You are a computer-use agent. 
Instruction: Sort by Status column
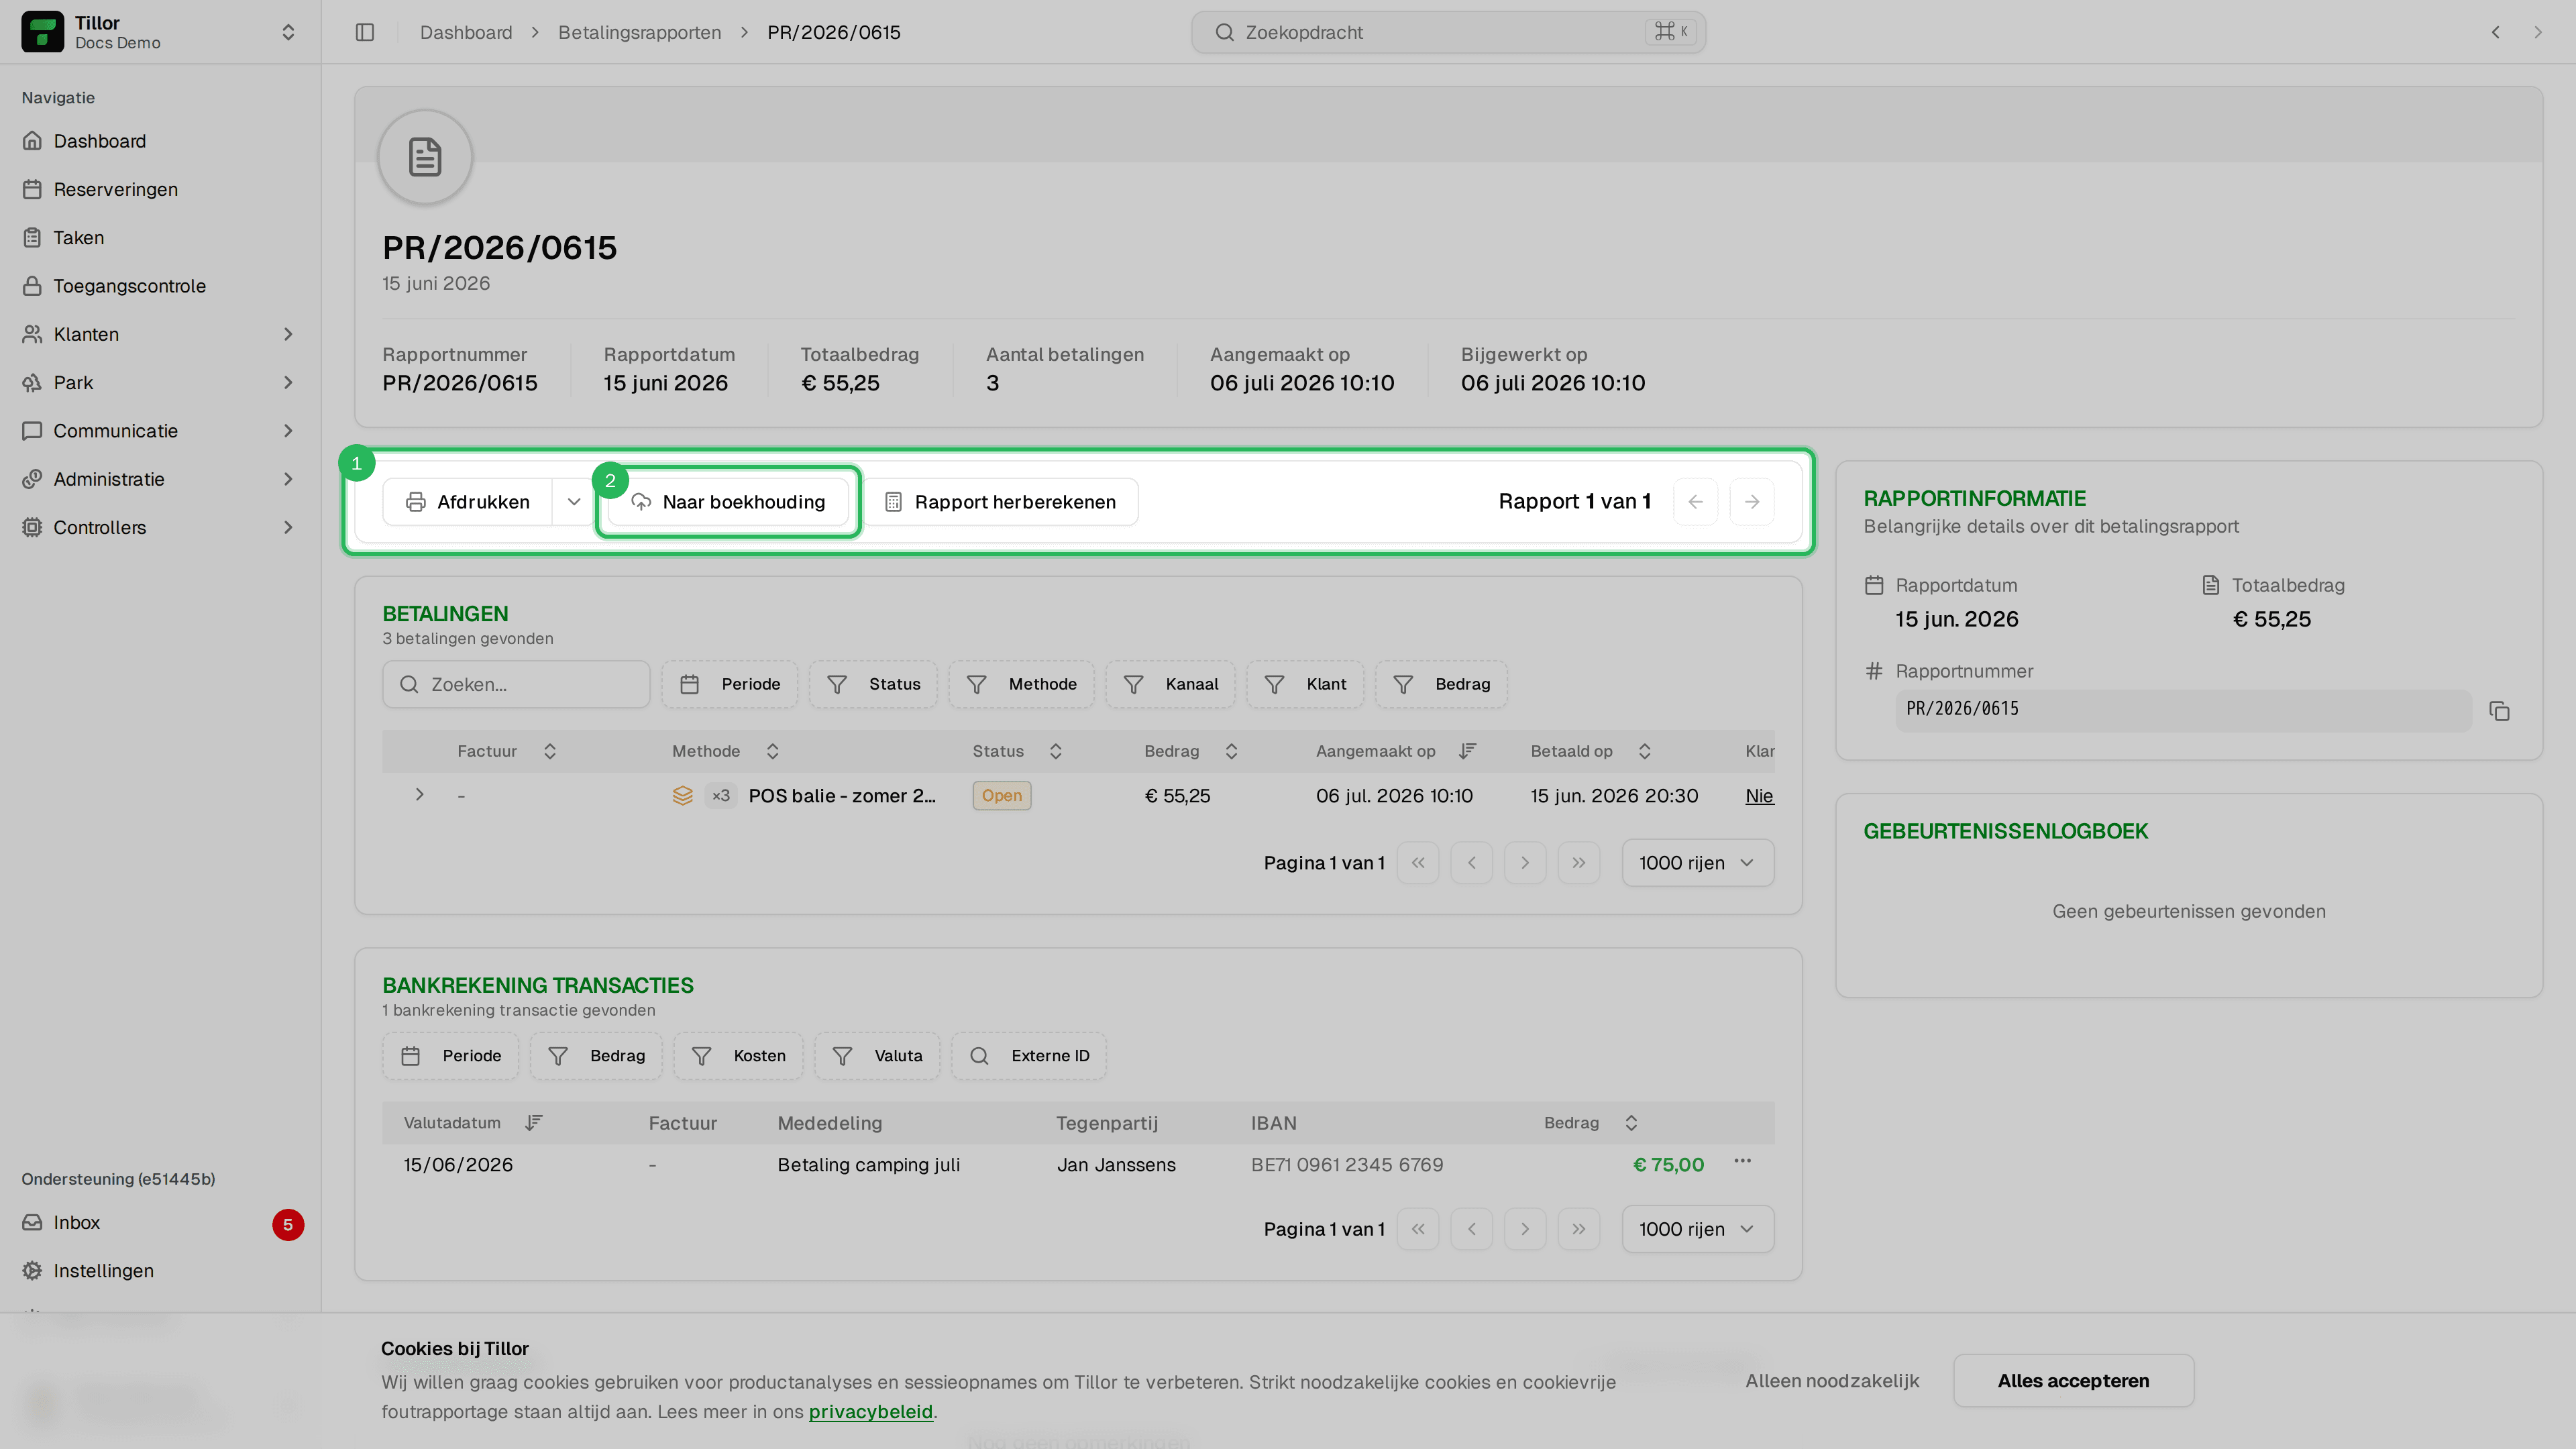click(1017, 751)
